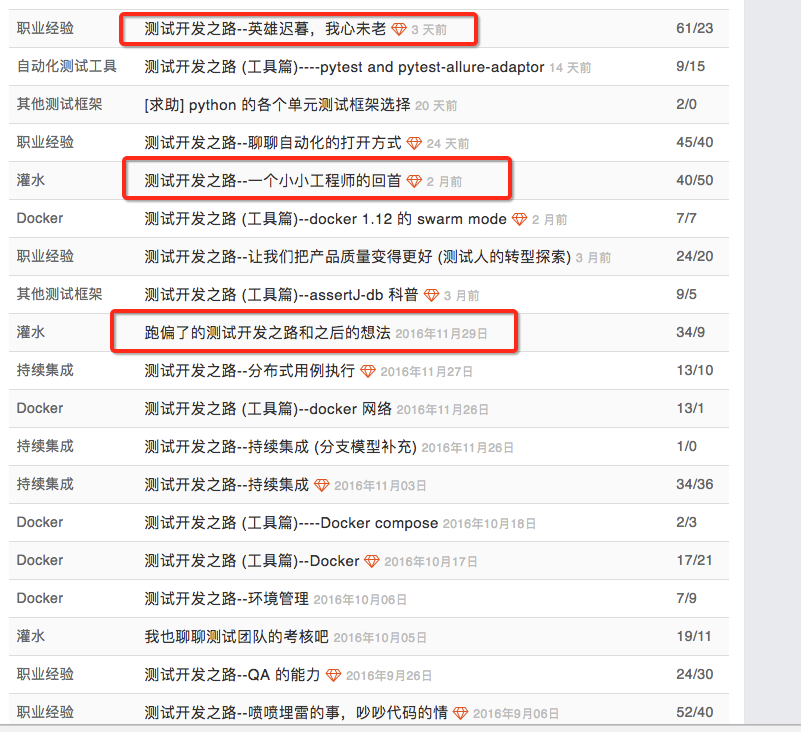Click diamond icon beside 英雄迟暮，我心未老
Image resolution: width=801 pixels, height=732 pixels.
399,30
